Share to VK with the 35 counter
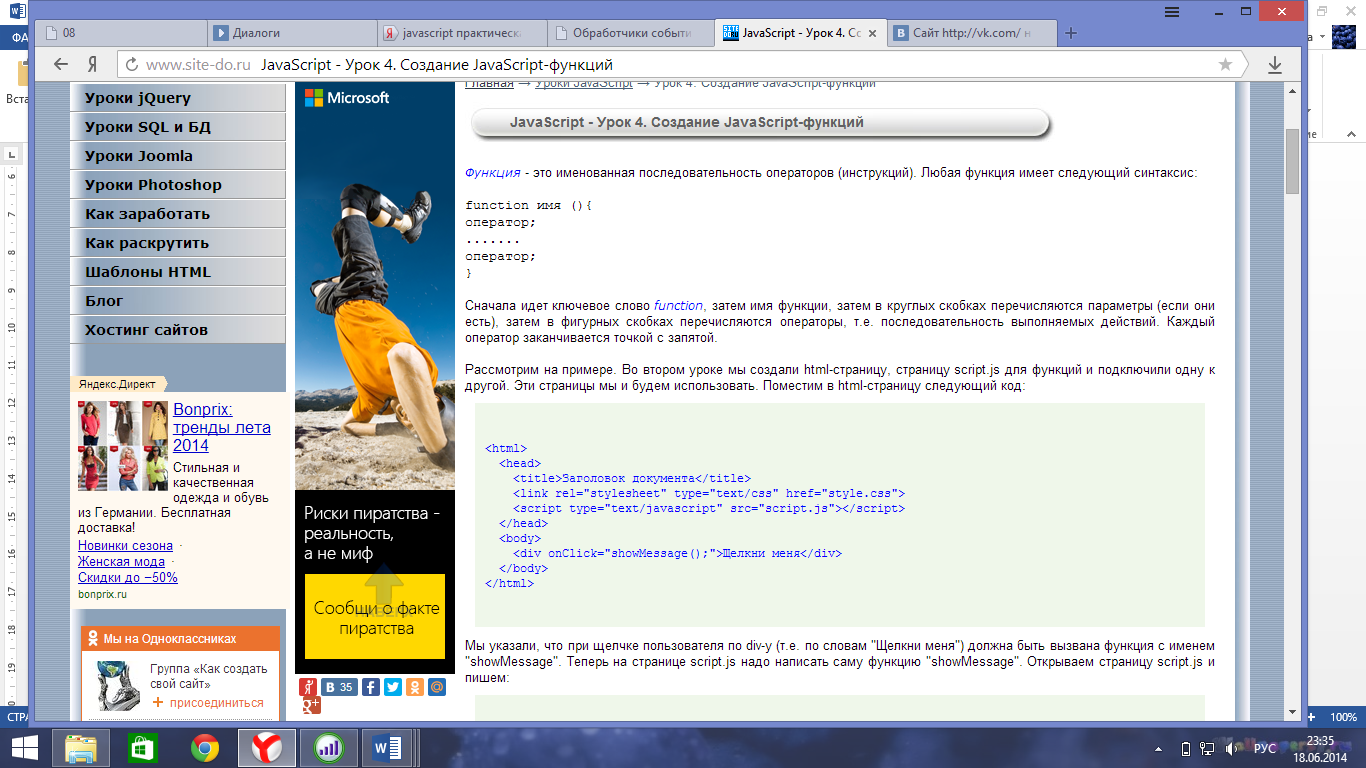1366x768 pixels. pyautogui.click(x=340, y=687)
